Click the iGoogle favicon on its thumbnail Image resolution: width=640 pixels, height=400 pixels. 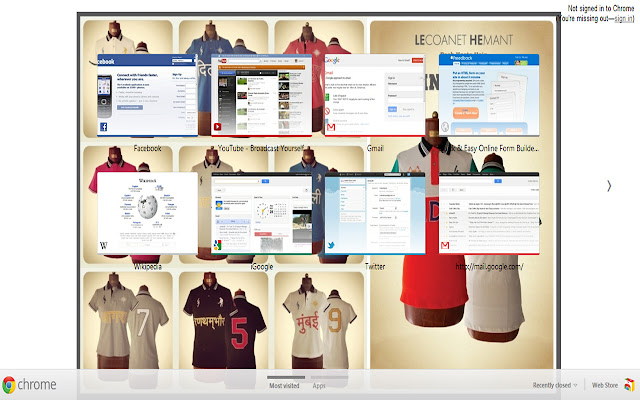(218, 245)
